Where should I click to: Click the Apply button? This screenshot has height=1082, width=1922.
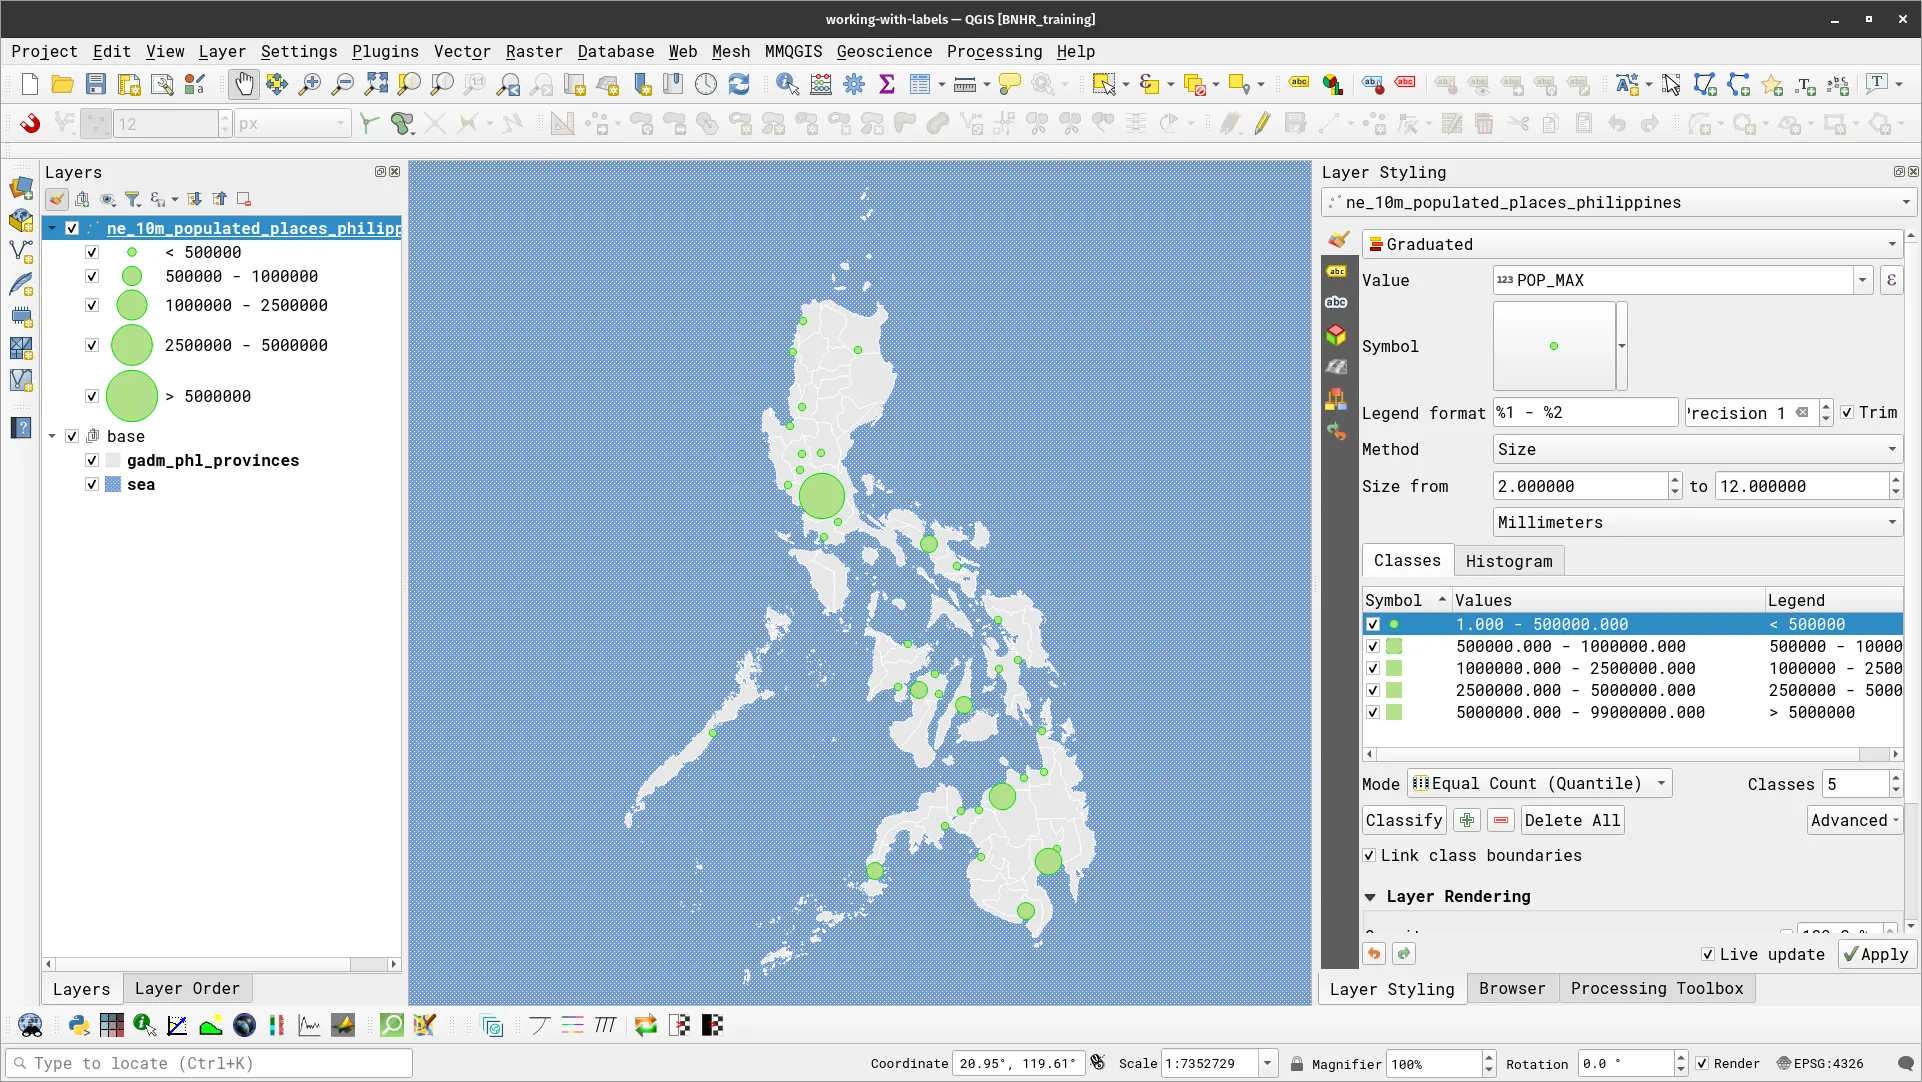1876,954
